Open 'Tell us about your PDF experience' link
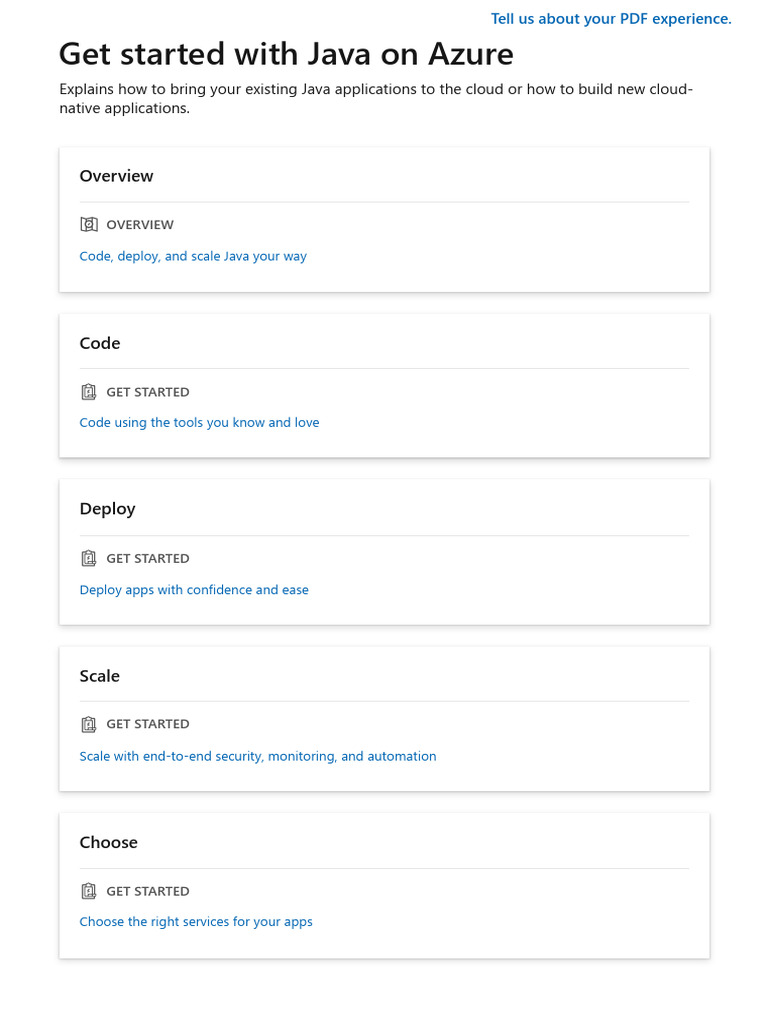Image resolution: width=768 pixels, height=1024 pixels. pyautogui.click(x=611, y=19)
